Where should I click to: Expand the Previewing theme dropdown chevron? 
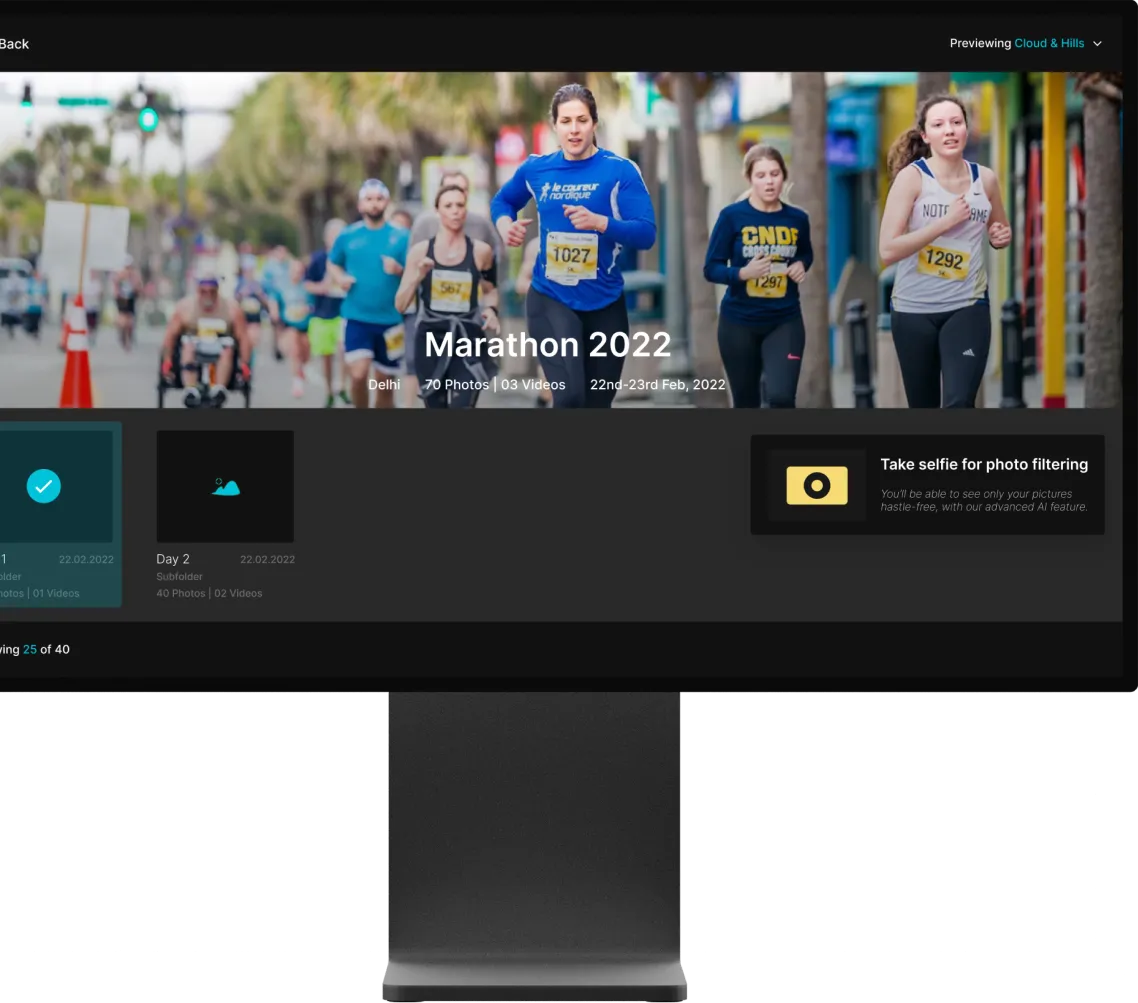tap(1097, 44)
